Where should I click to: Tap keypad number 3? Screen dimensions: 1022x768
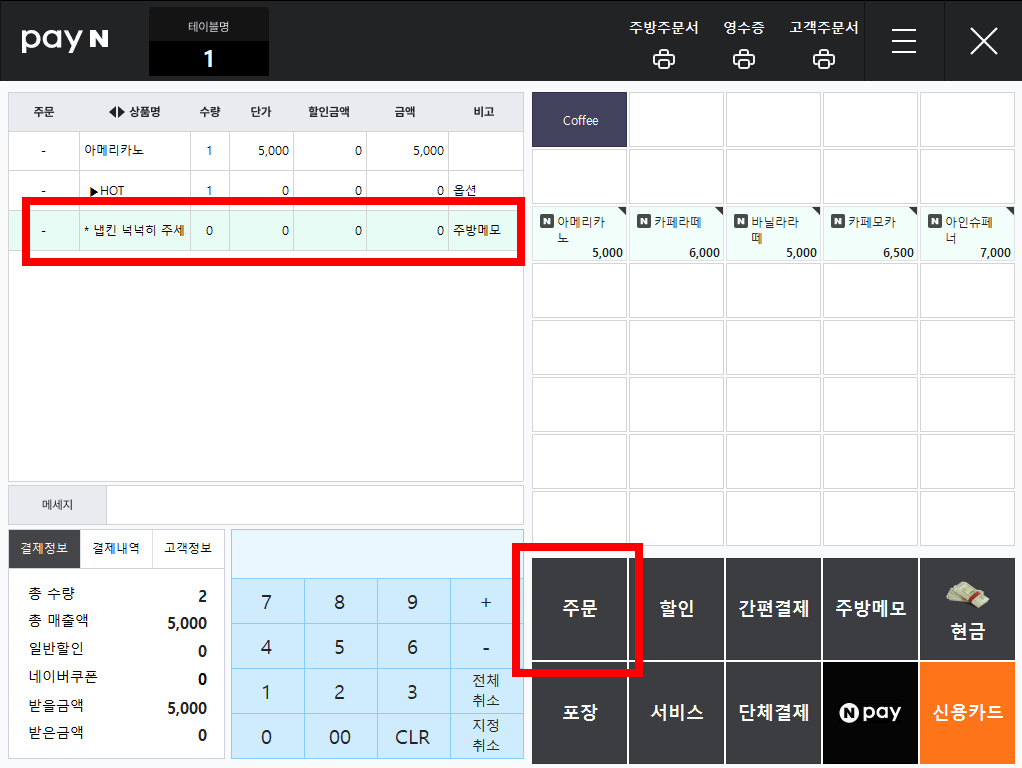tap(413, 692)
